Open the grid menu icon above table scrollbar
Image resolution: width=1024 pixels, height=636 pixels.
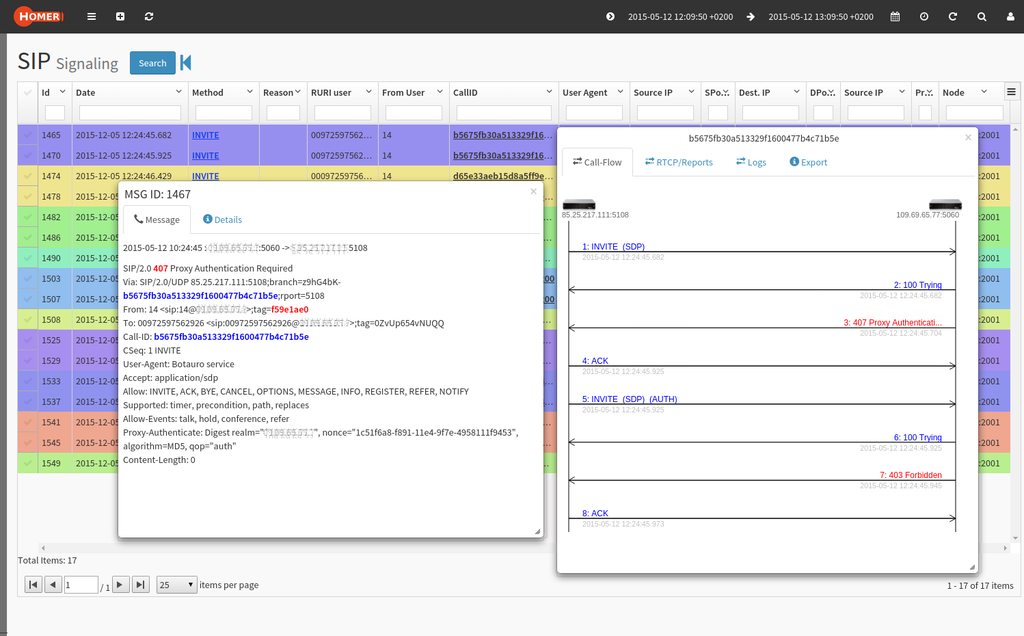coord(1011,92)
